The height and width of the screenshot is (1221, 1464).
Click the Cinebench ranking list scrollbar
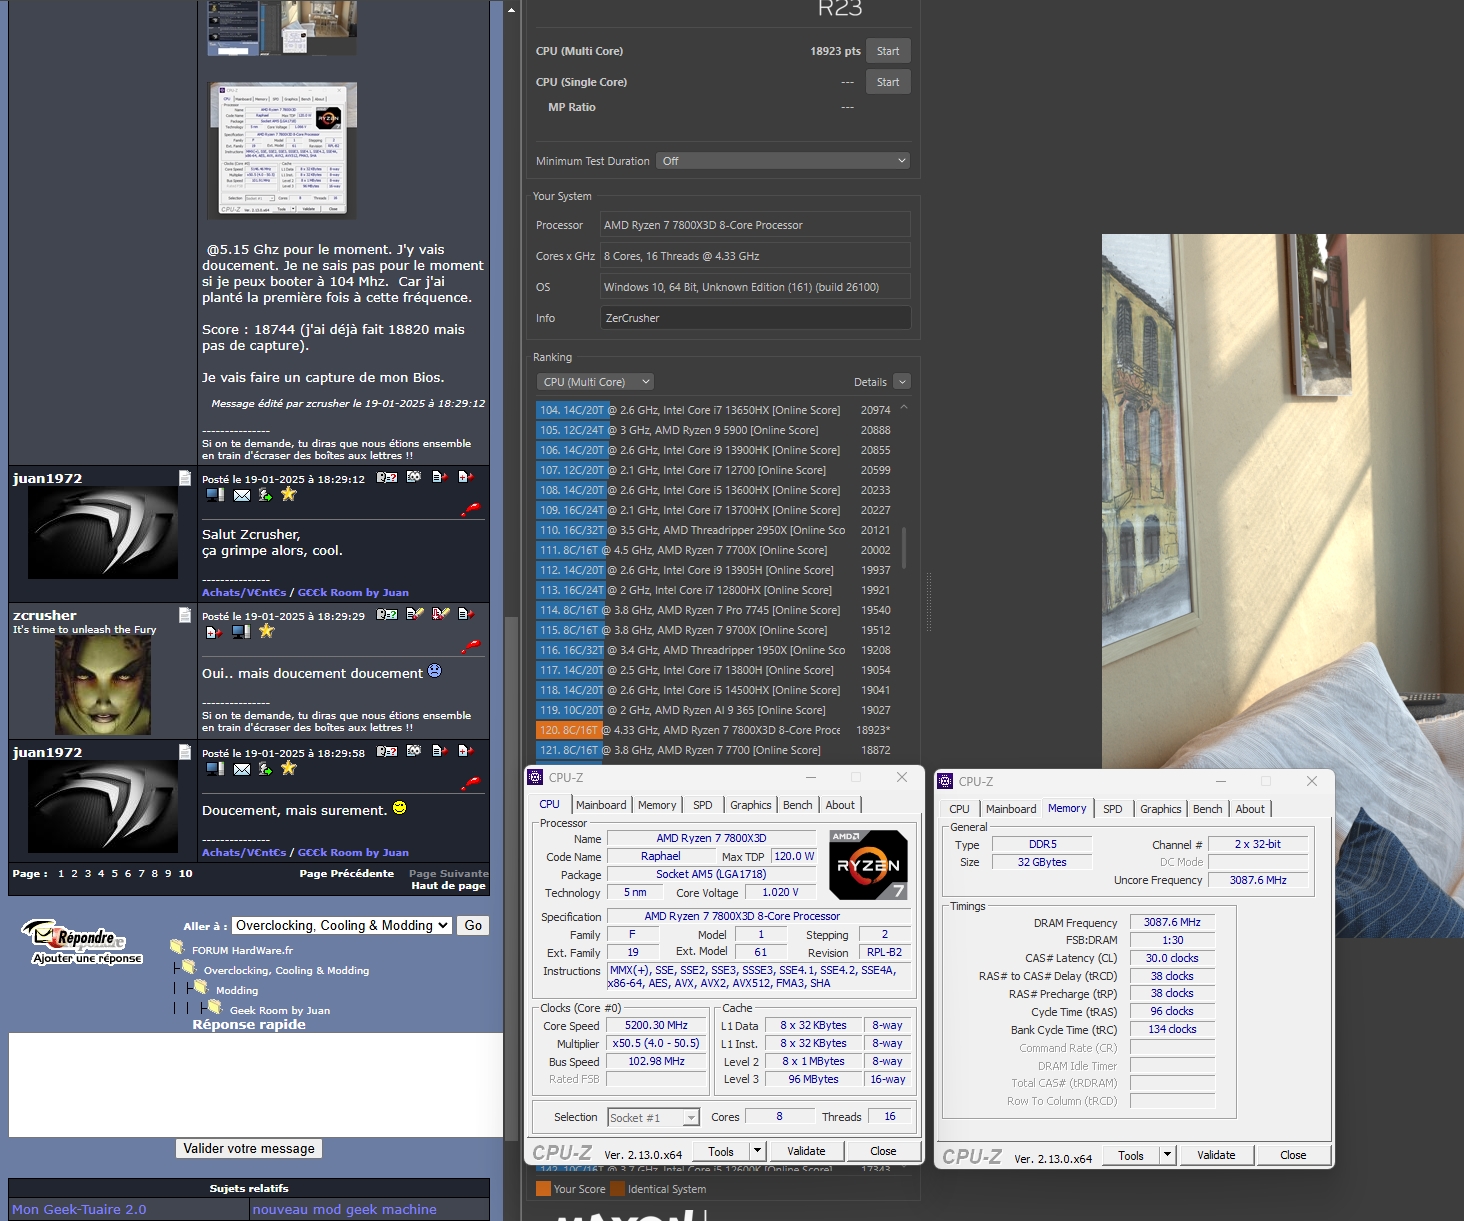(x=904, y=548)
